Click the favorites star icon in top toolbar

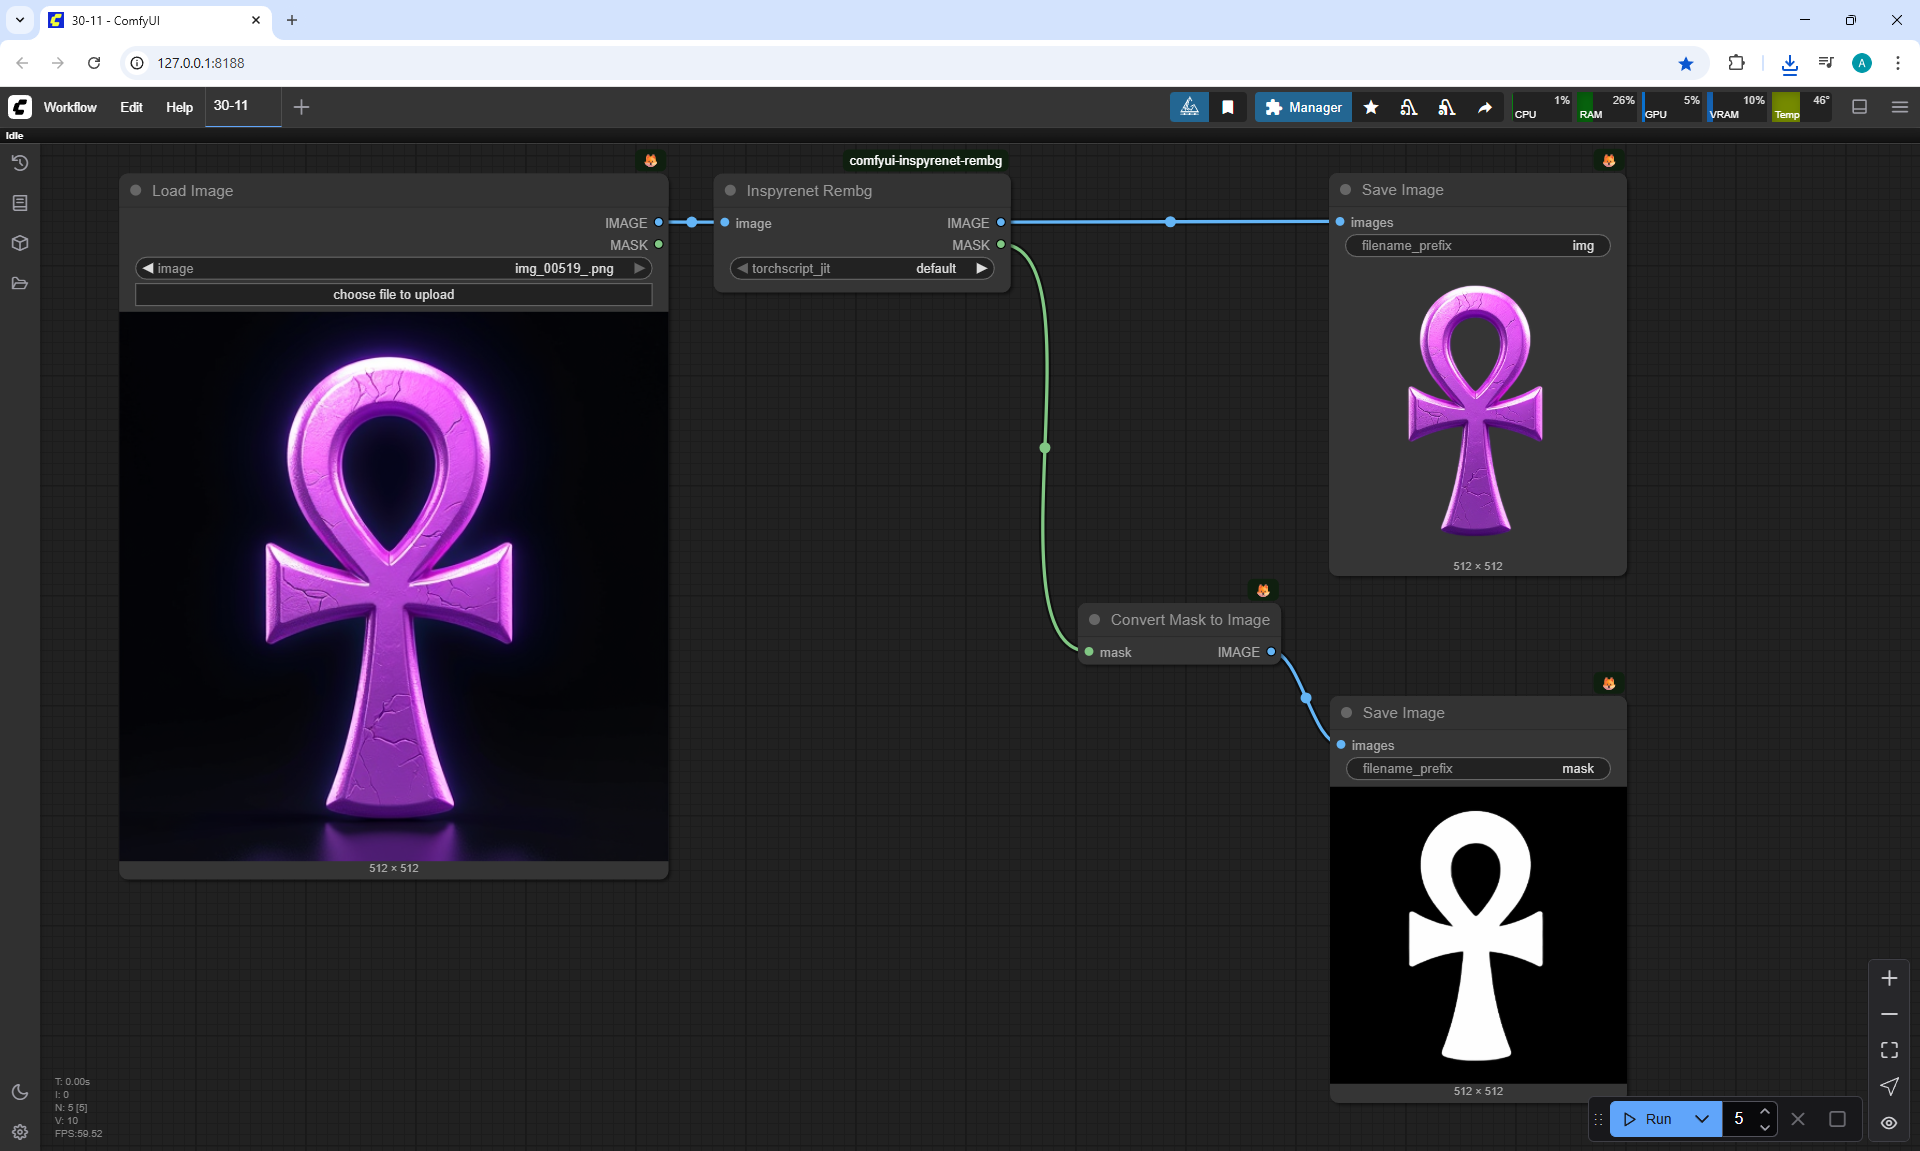[x=1371, y=107]
